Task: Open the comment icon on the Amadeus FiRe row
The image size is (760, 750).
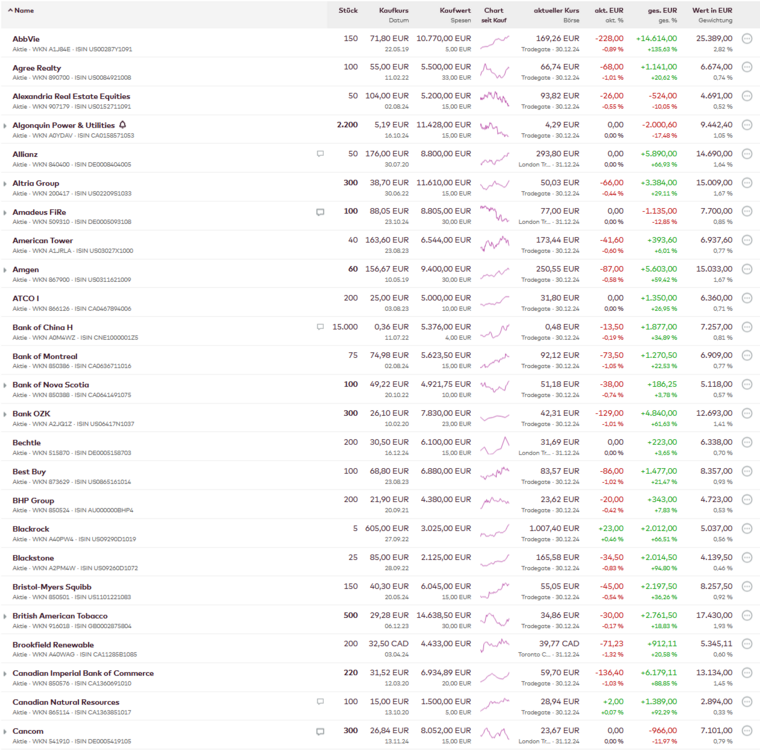Action: tap(320, 212)
